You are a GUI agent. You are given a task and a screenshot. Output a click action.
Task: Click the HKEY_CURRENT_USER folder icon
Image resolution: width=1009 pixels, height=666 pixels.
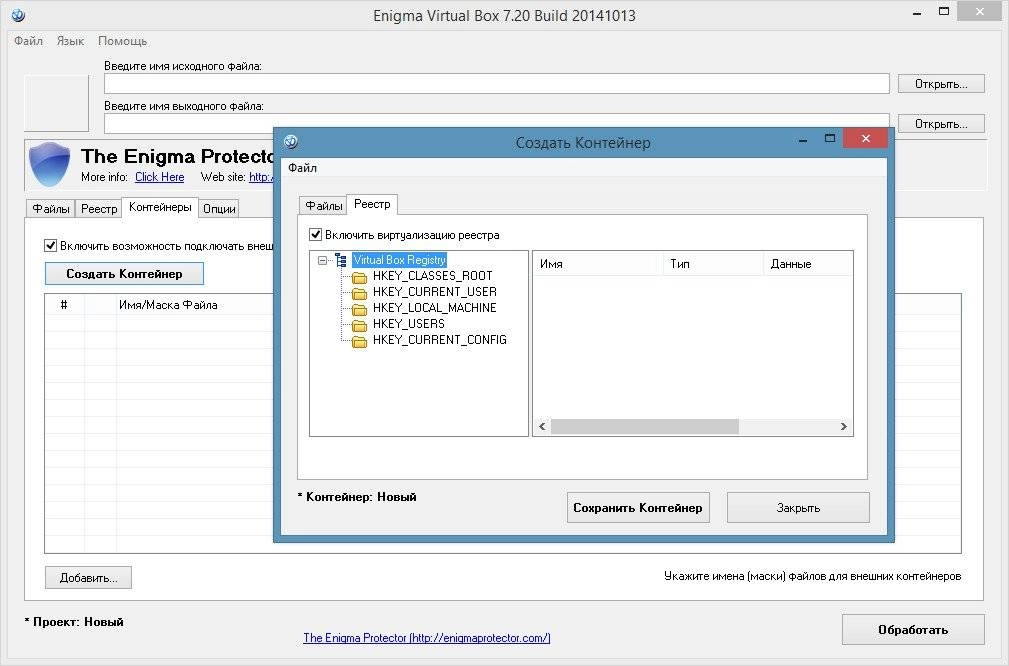(359, 293)
